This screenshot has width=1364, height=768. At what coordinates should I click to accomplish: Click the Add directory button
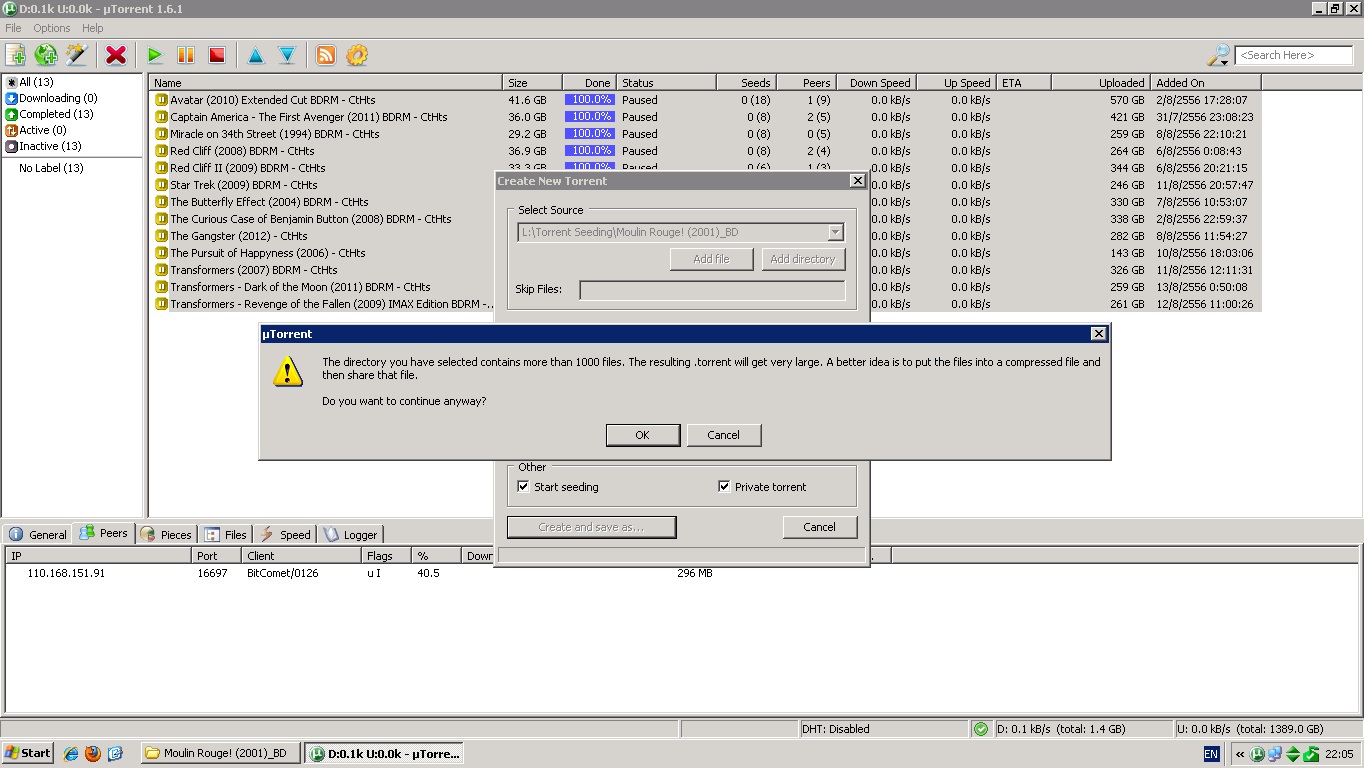point(803,259)
